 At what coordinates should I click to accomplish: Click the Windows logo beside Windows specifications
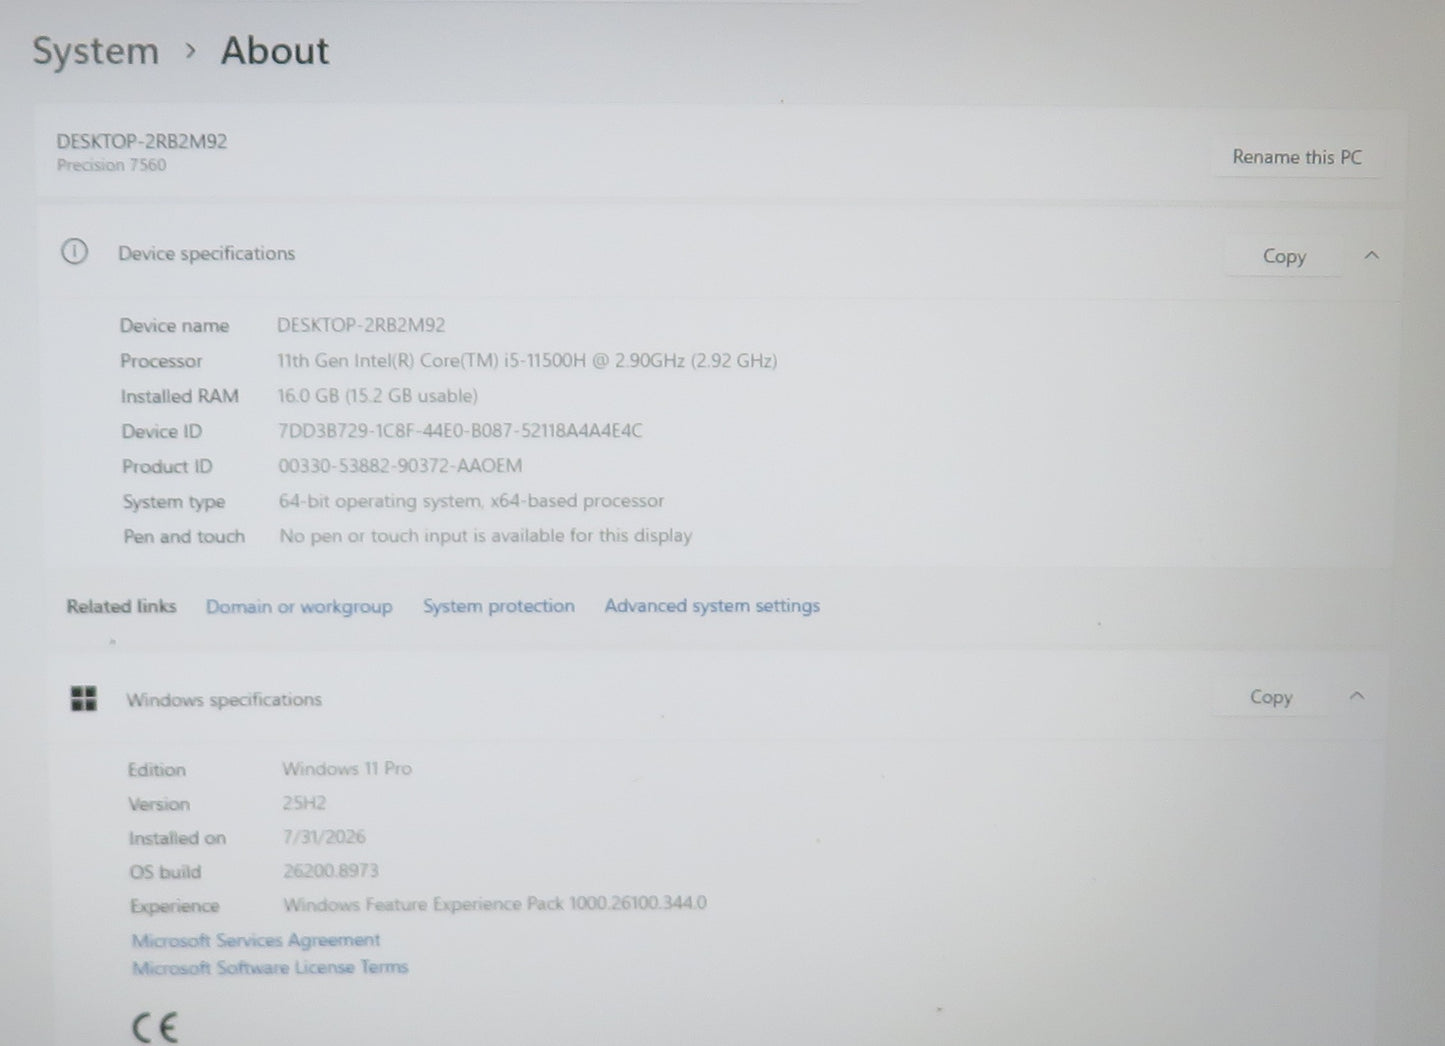tap(84, 699)
